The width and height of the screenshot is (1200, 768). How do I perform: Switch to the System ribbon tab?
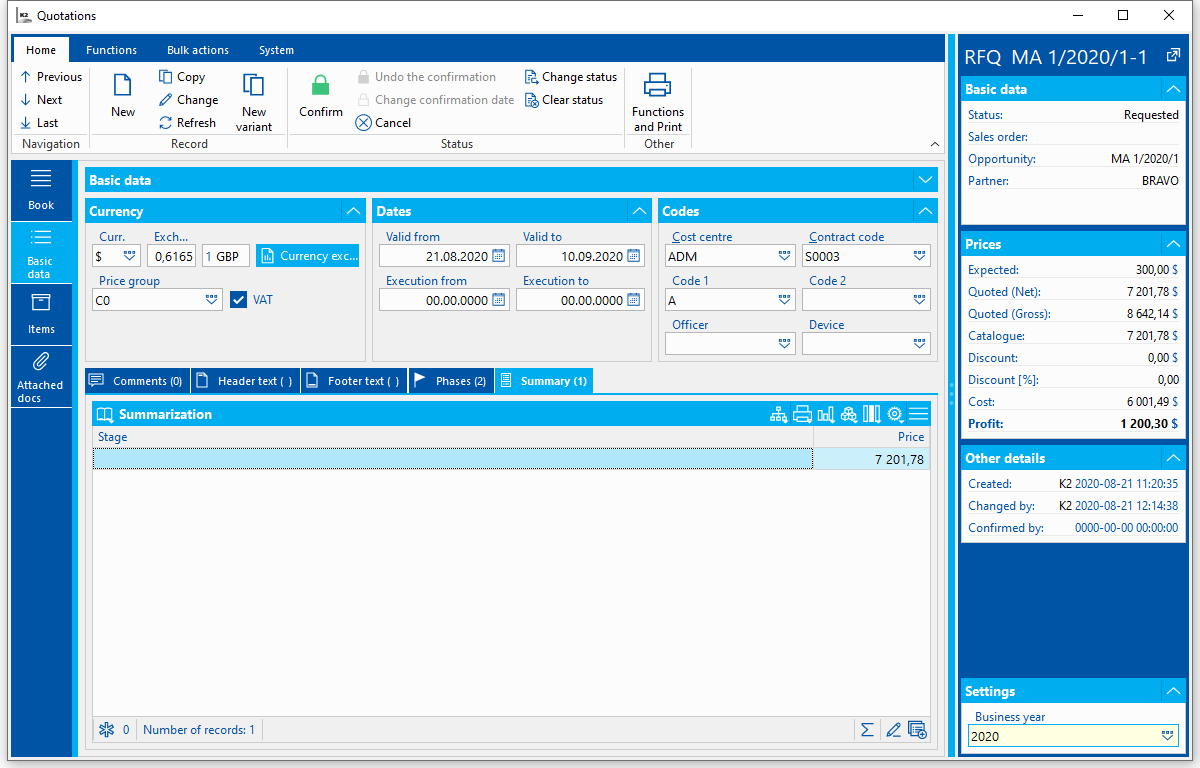[276, 50]
